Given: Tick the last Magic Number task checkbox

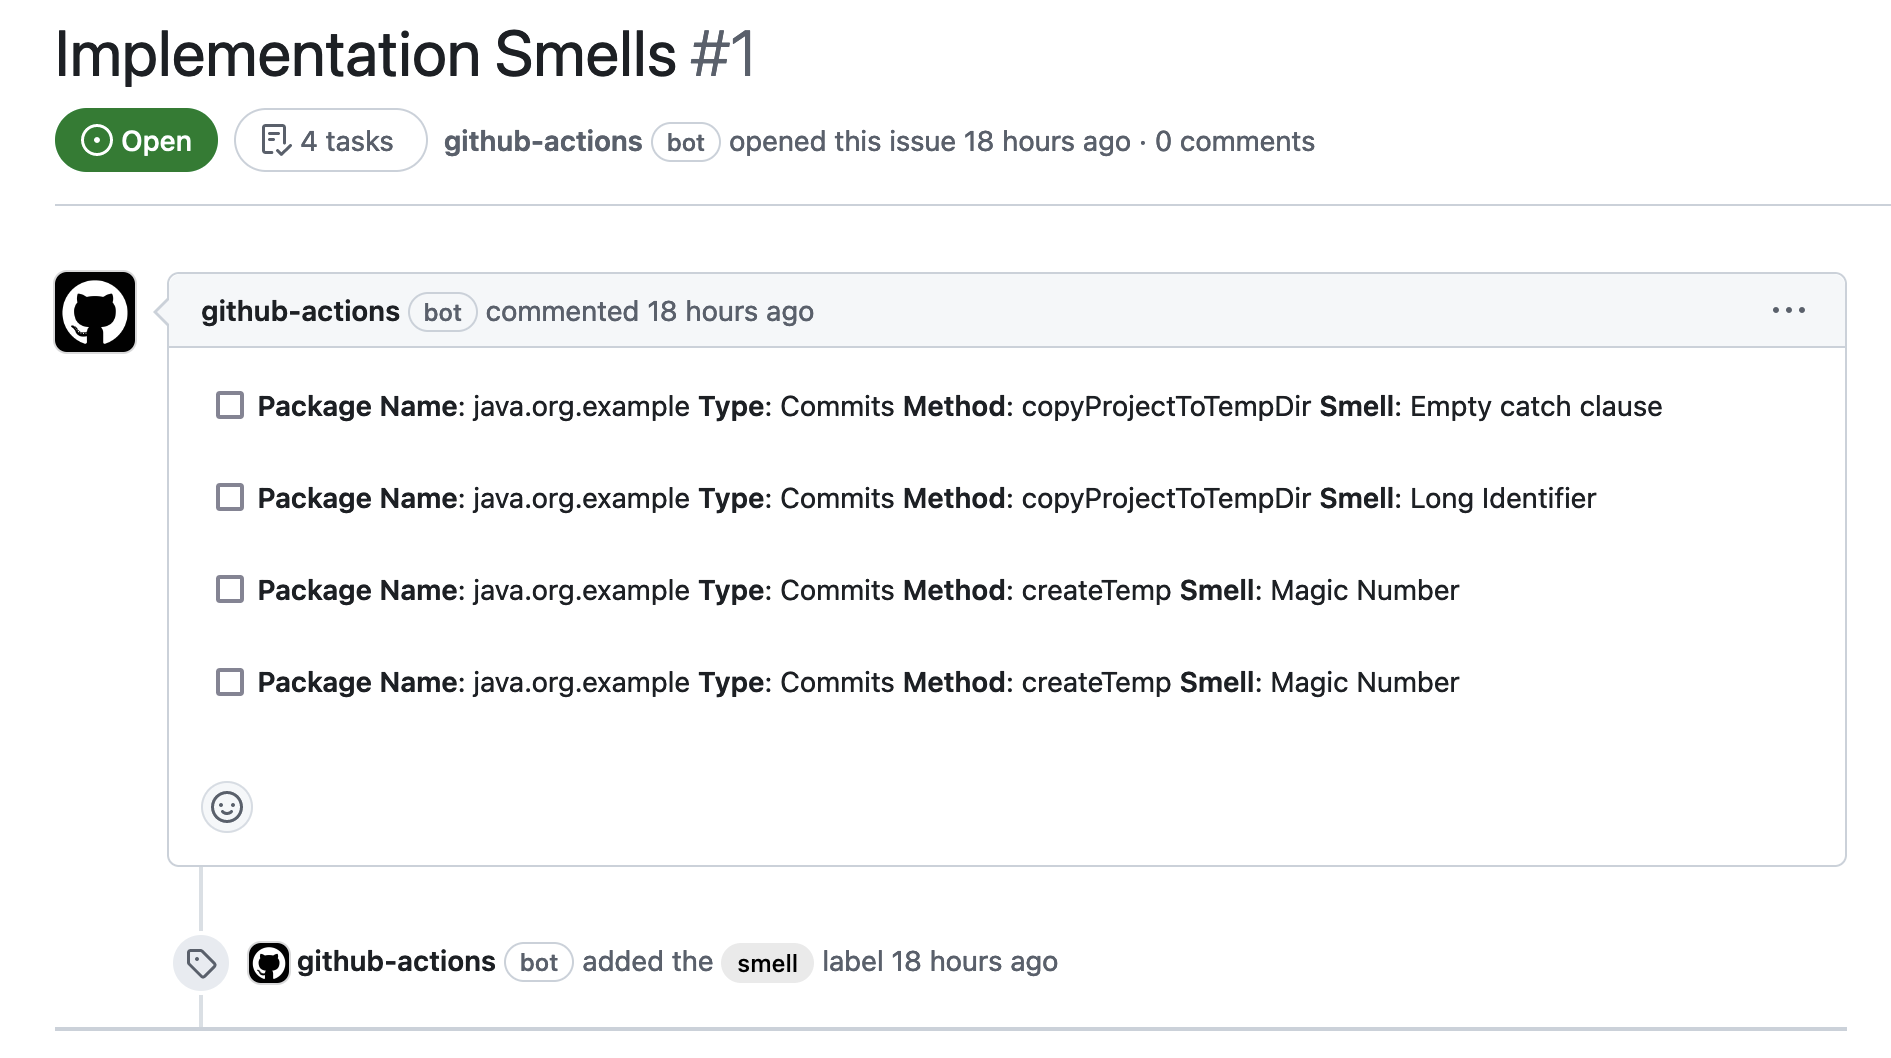Looking at the screenshot, I should pos(230,682).
